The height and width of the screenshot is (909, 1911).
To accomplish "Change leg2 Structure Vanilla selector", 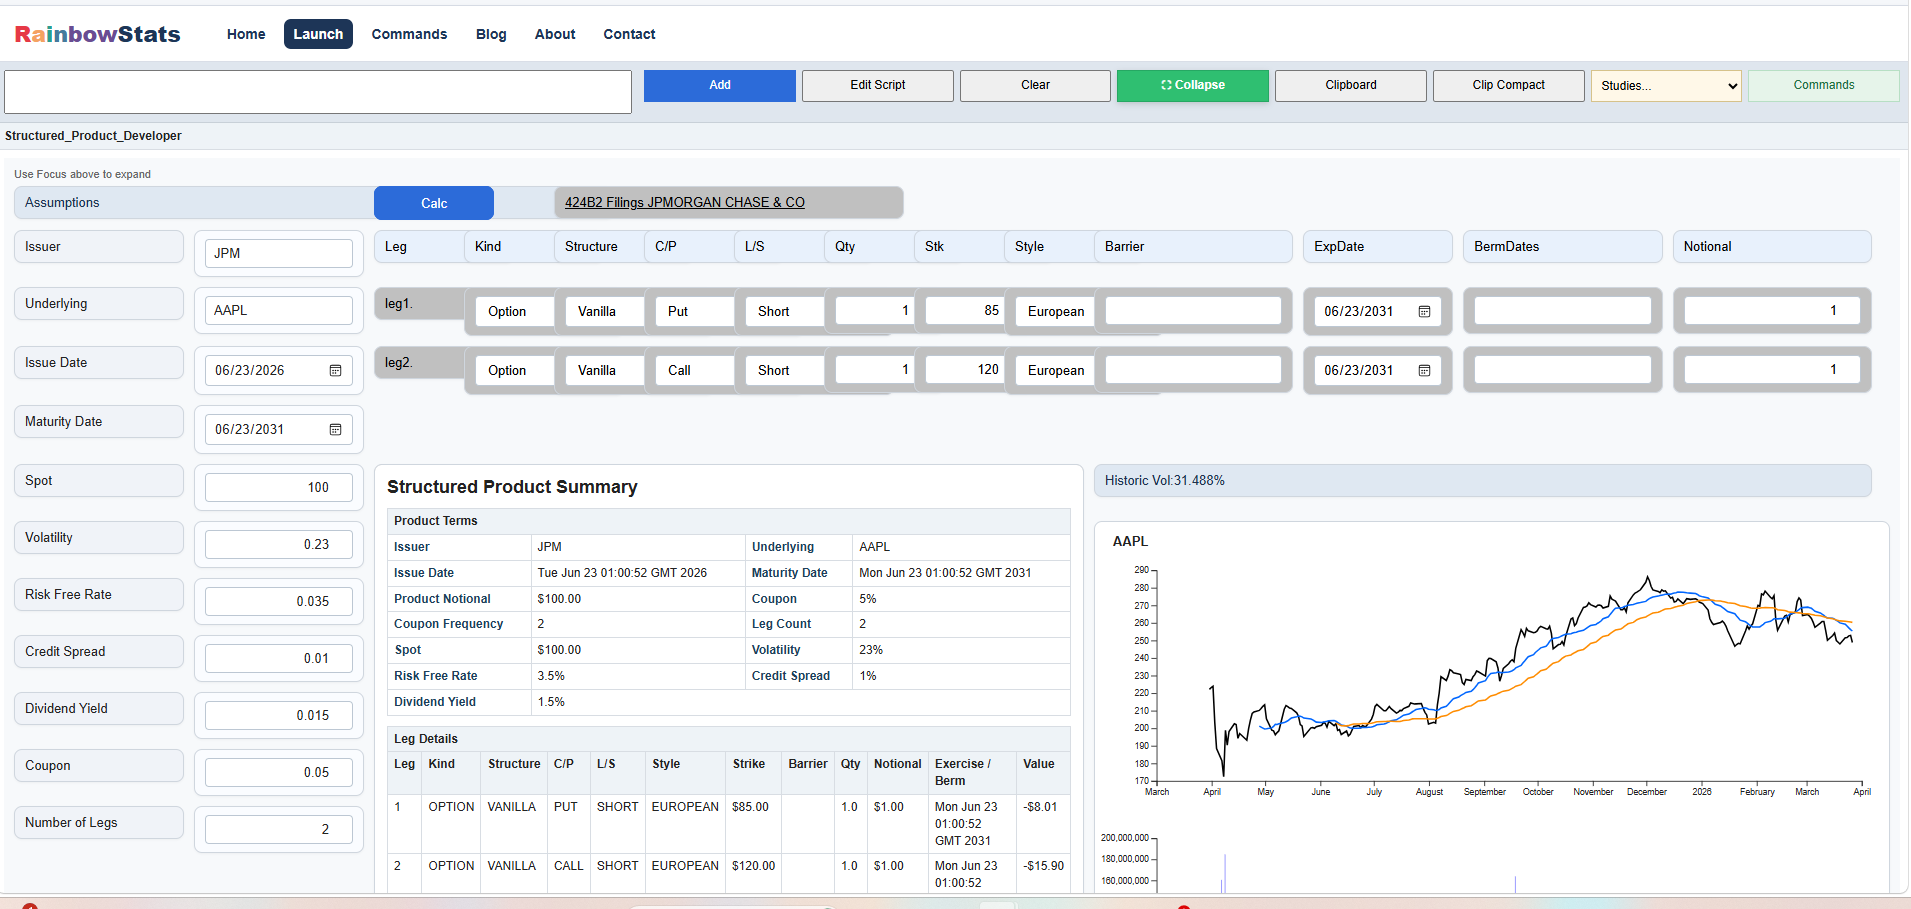I will point(604,370).
